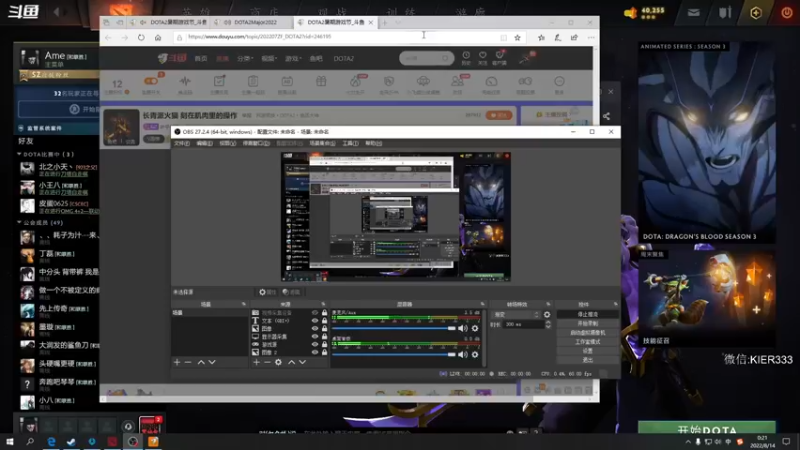Toggle lock on the text (GDI+) source
Viewport: 800px width, 450px height.
coord(324,321)
